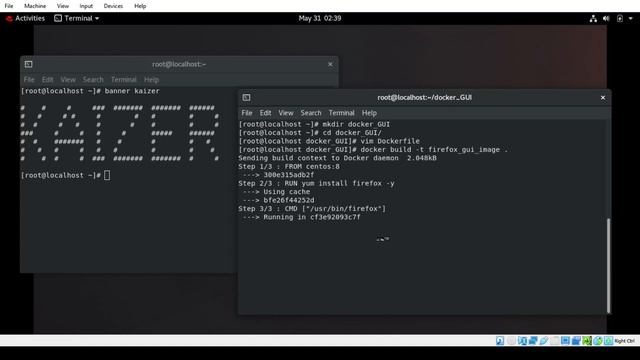
Task: Open the VirtualBox Machine menu
Action: click(35, 6)
